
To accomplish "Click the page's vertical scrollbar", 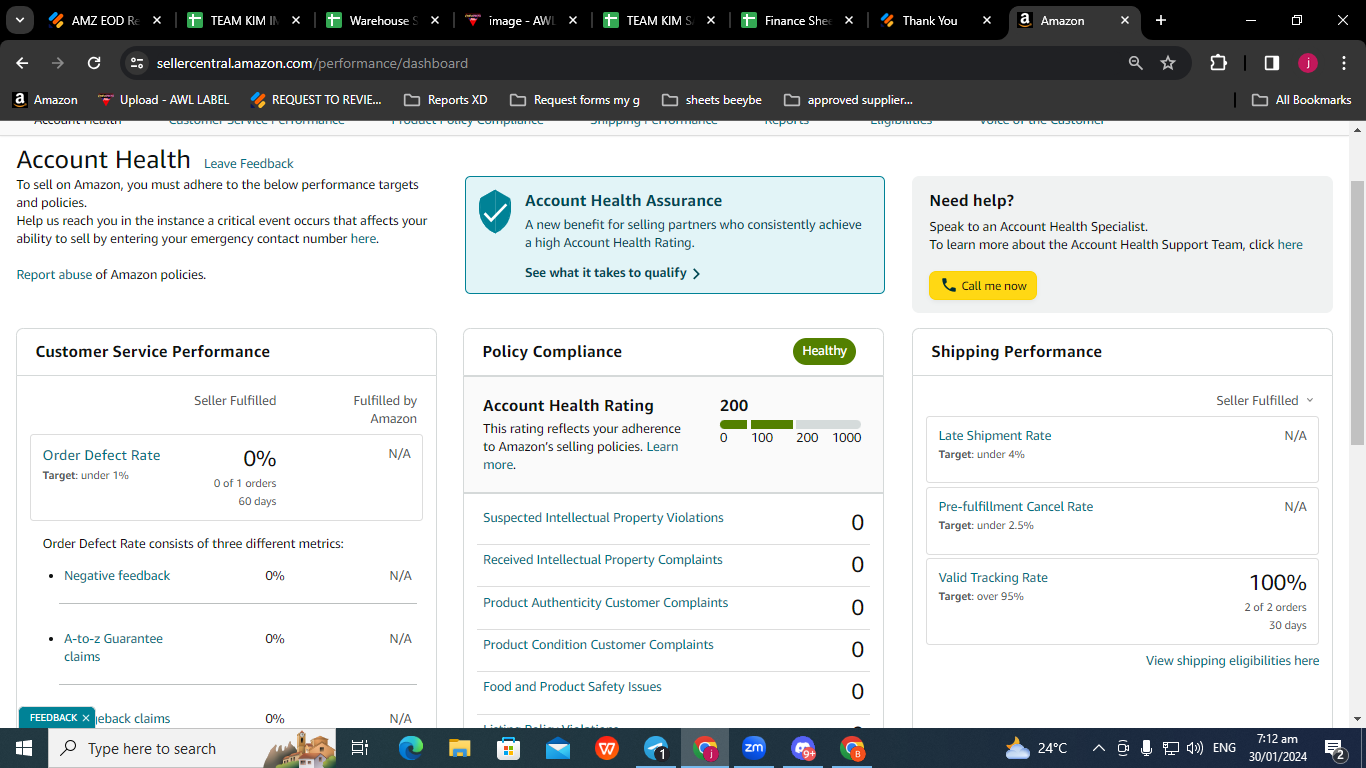I will (x=1357, y=313).
